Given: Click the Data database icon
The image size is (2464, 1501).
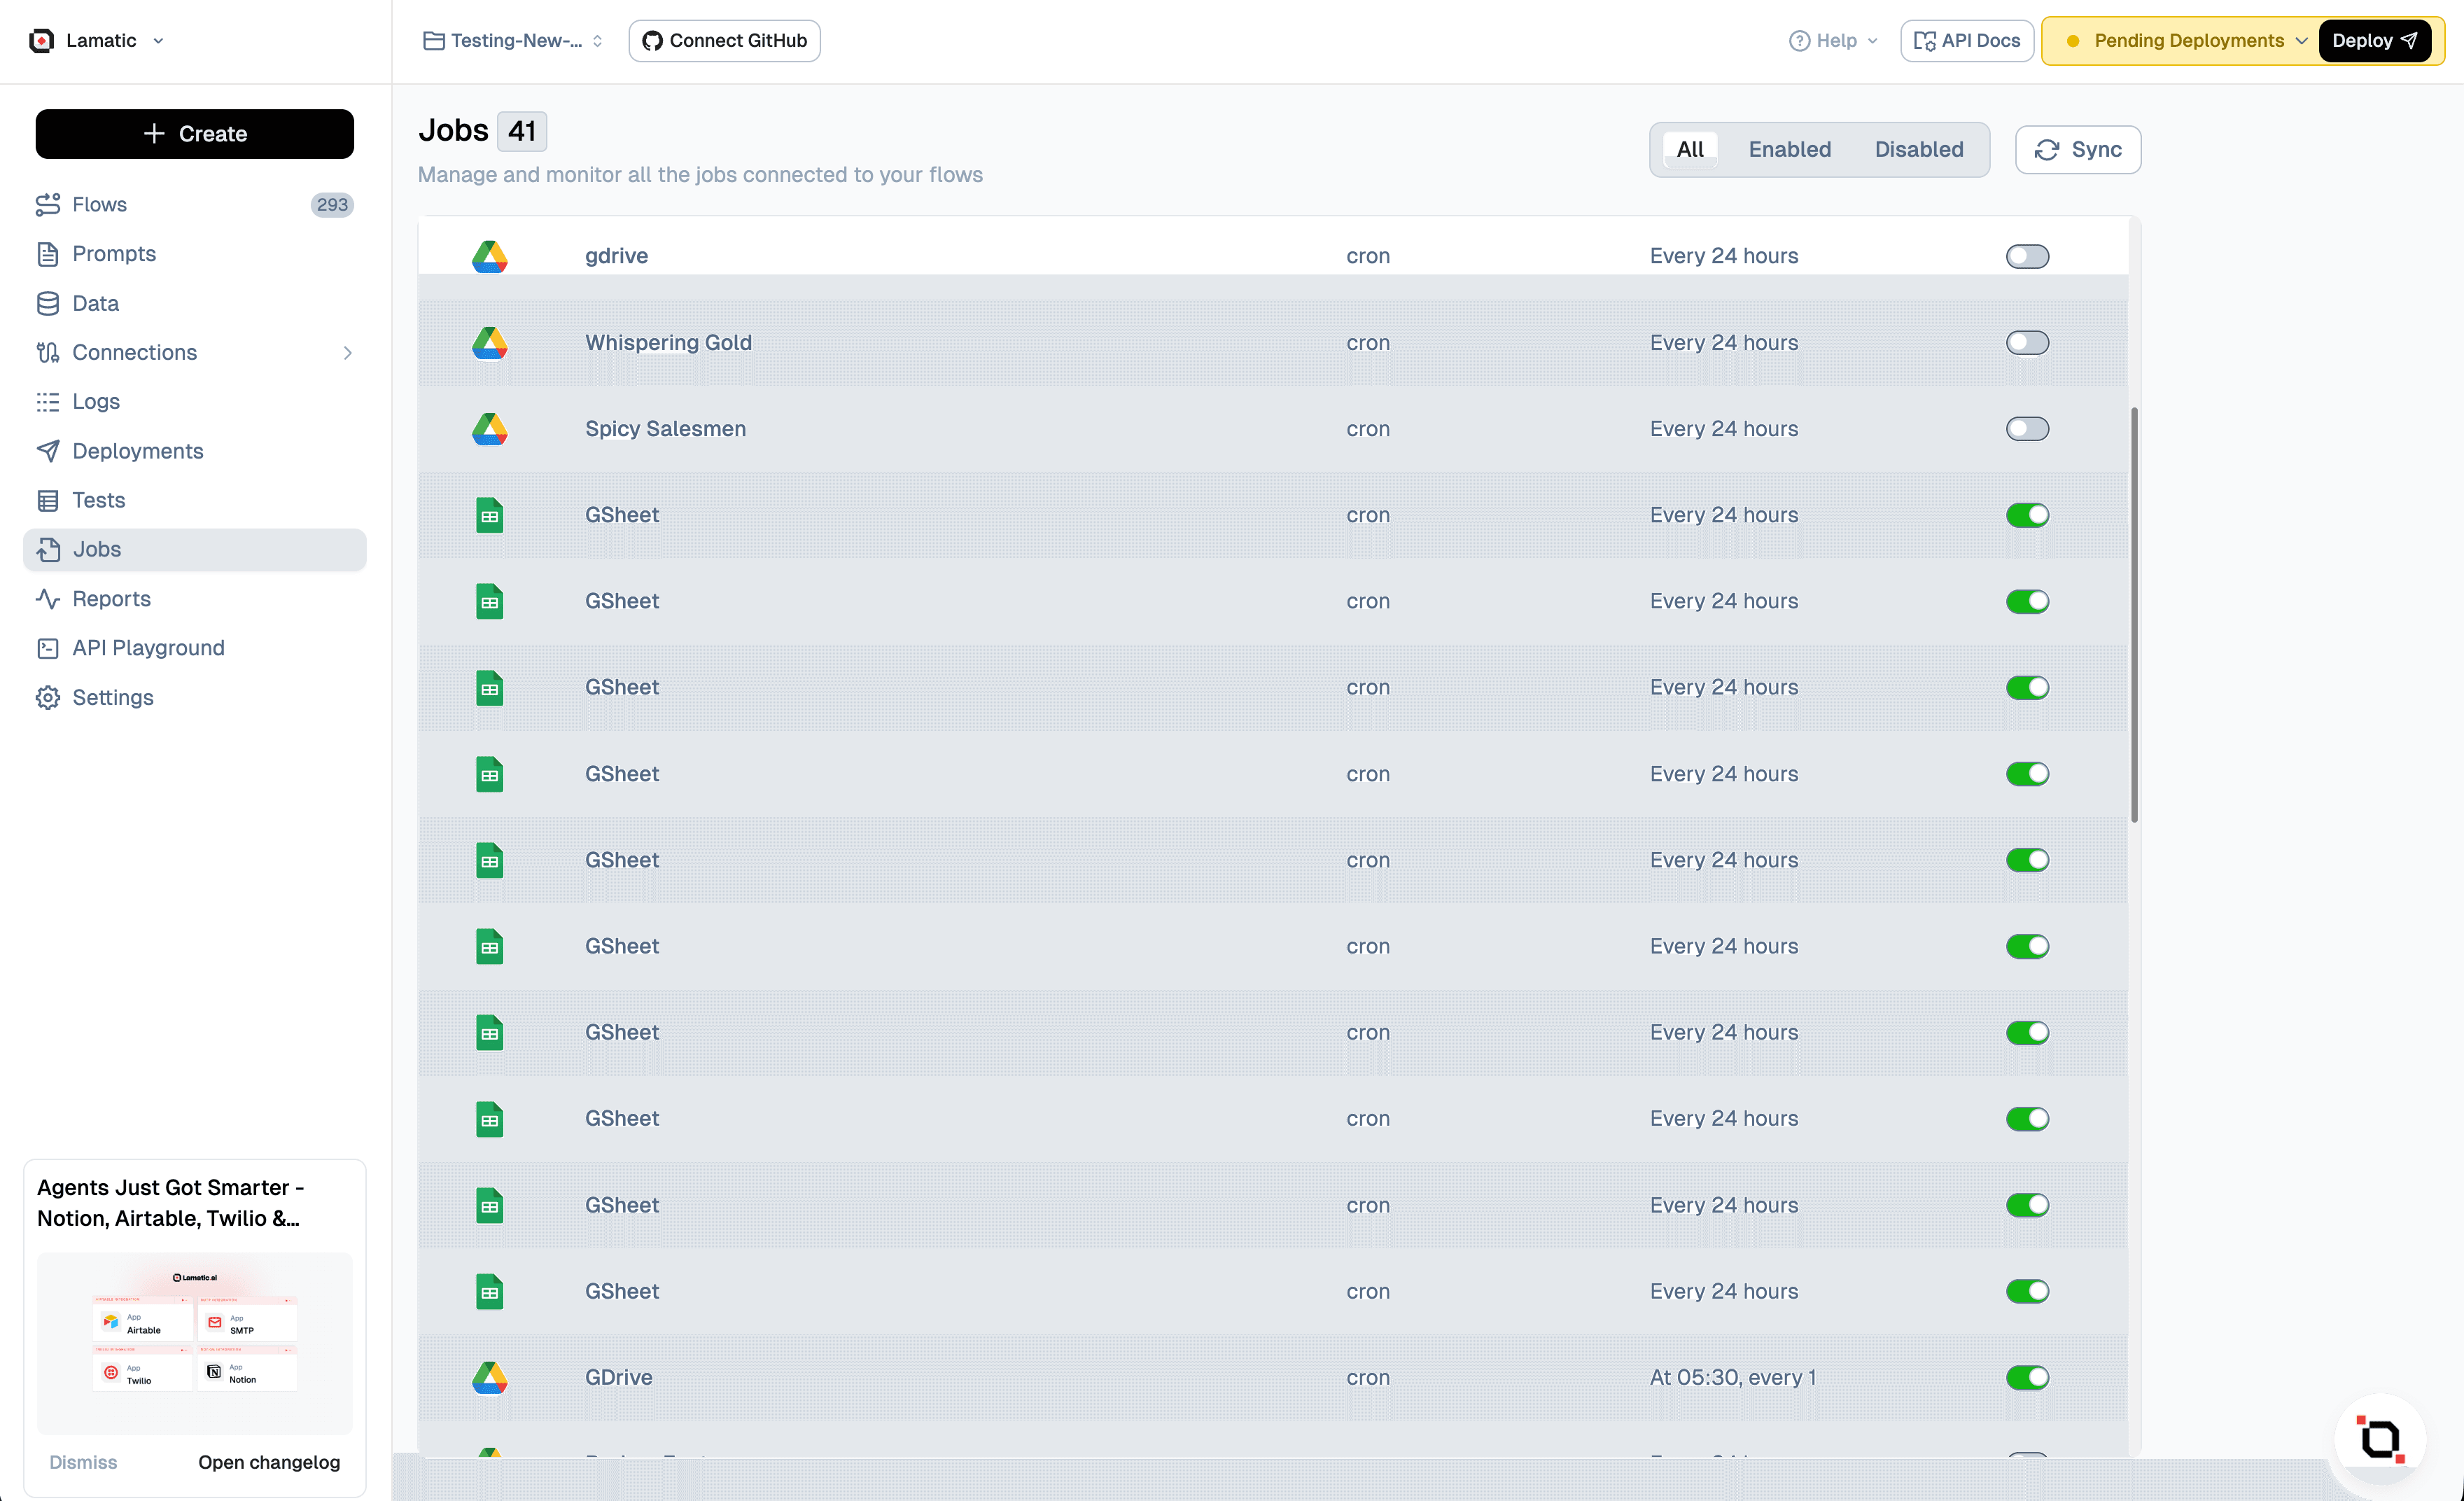Looking at the screenshot, I should click(48, 303).
